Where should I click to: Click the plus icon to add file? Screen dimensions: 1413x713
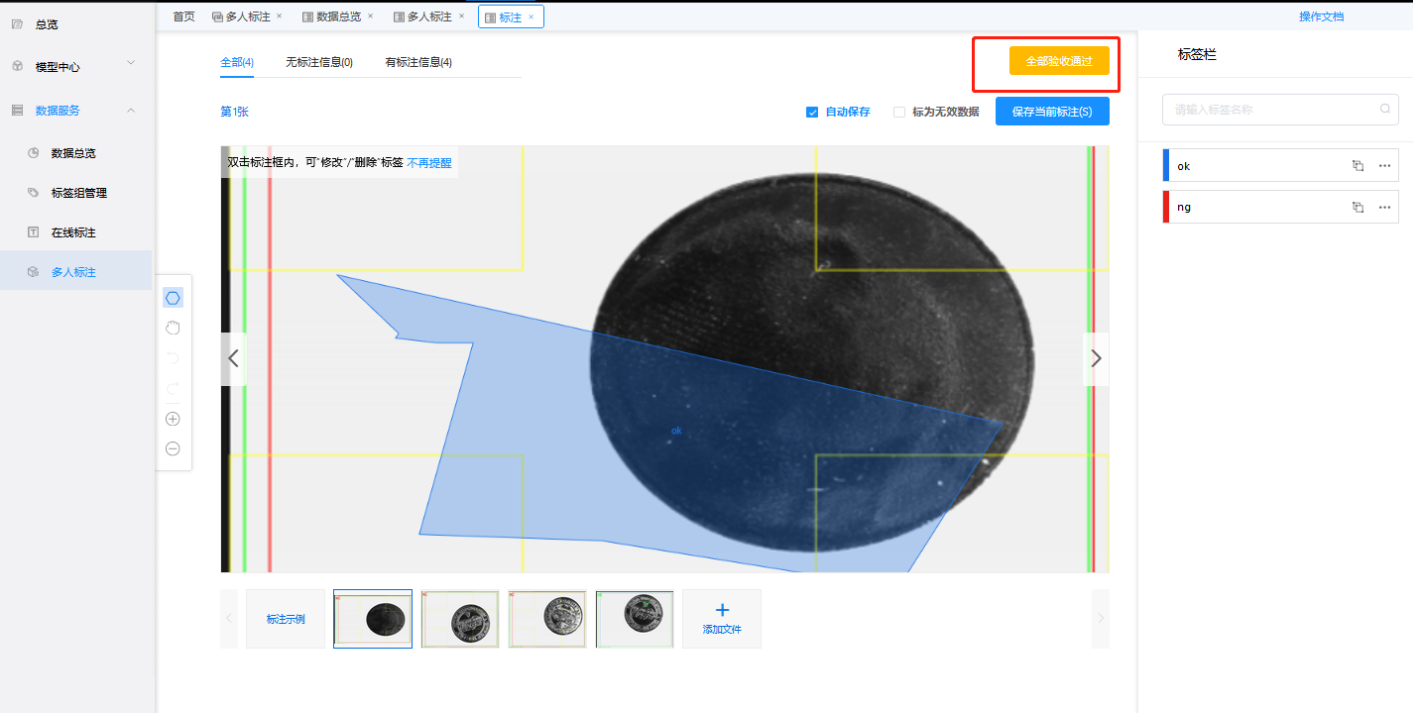pos(723,610)
